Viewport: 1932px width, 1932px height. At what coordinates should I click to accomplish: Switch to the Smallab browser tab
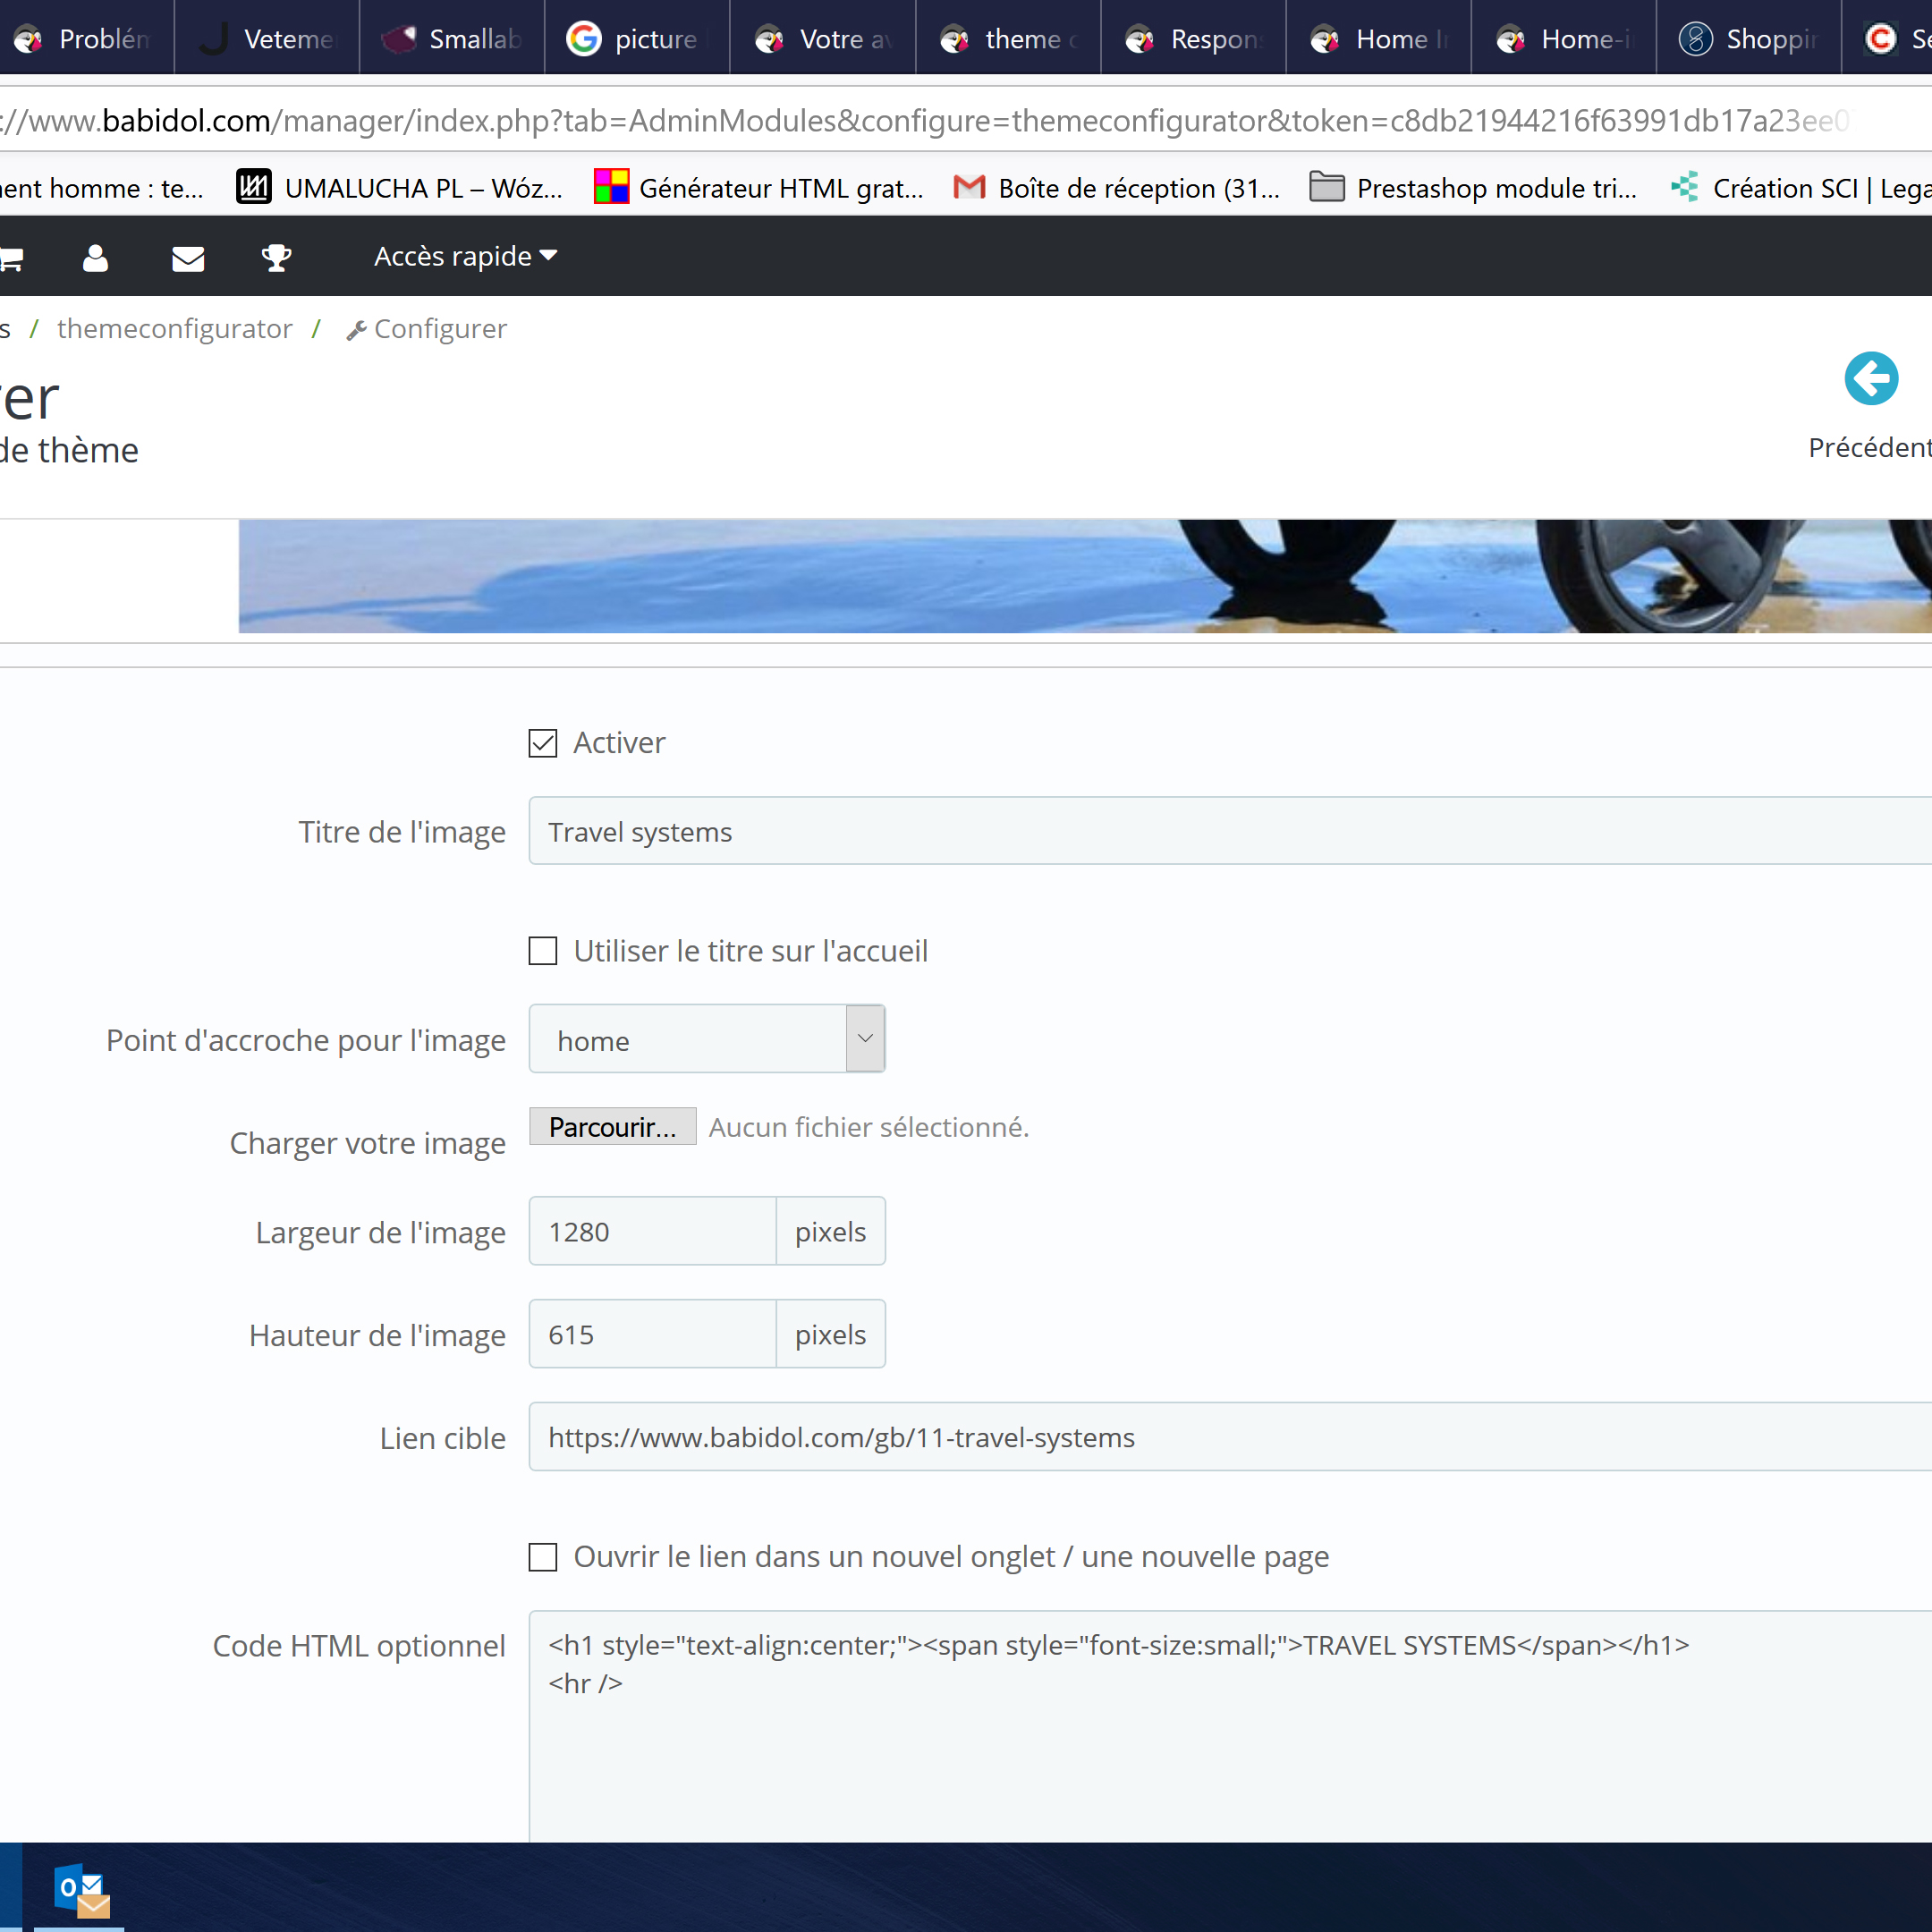452,38
